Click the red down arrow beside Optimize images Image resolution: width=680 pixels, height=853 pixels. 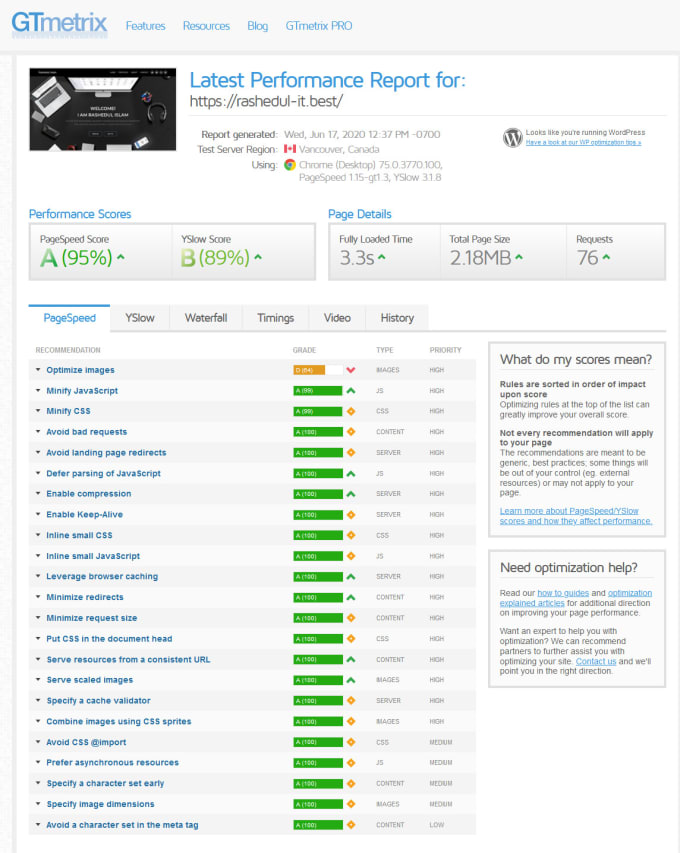pos(351,370)
